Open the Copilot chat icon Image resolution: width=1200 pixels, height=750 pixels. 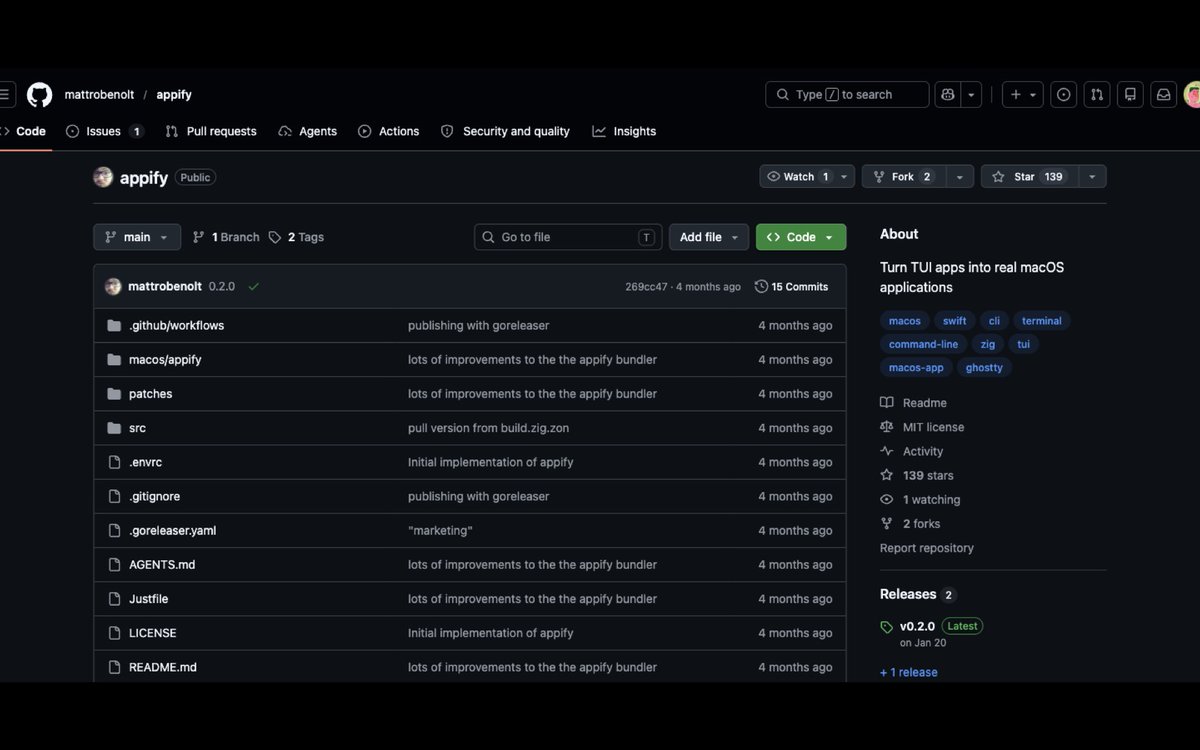coord(948,95)
